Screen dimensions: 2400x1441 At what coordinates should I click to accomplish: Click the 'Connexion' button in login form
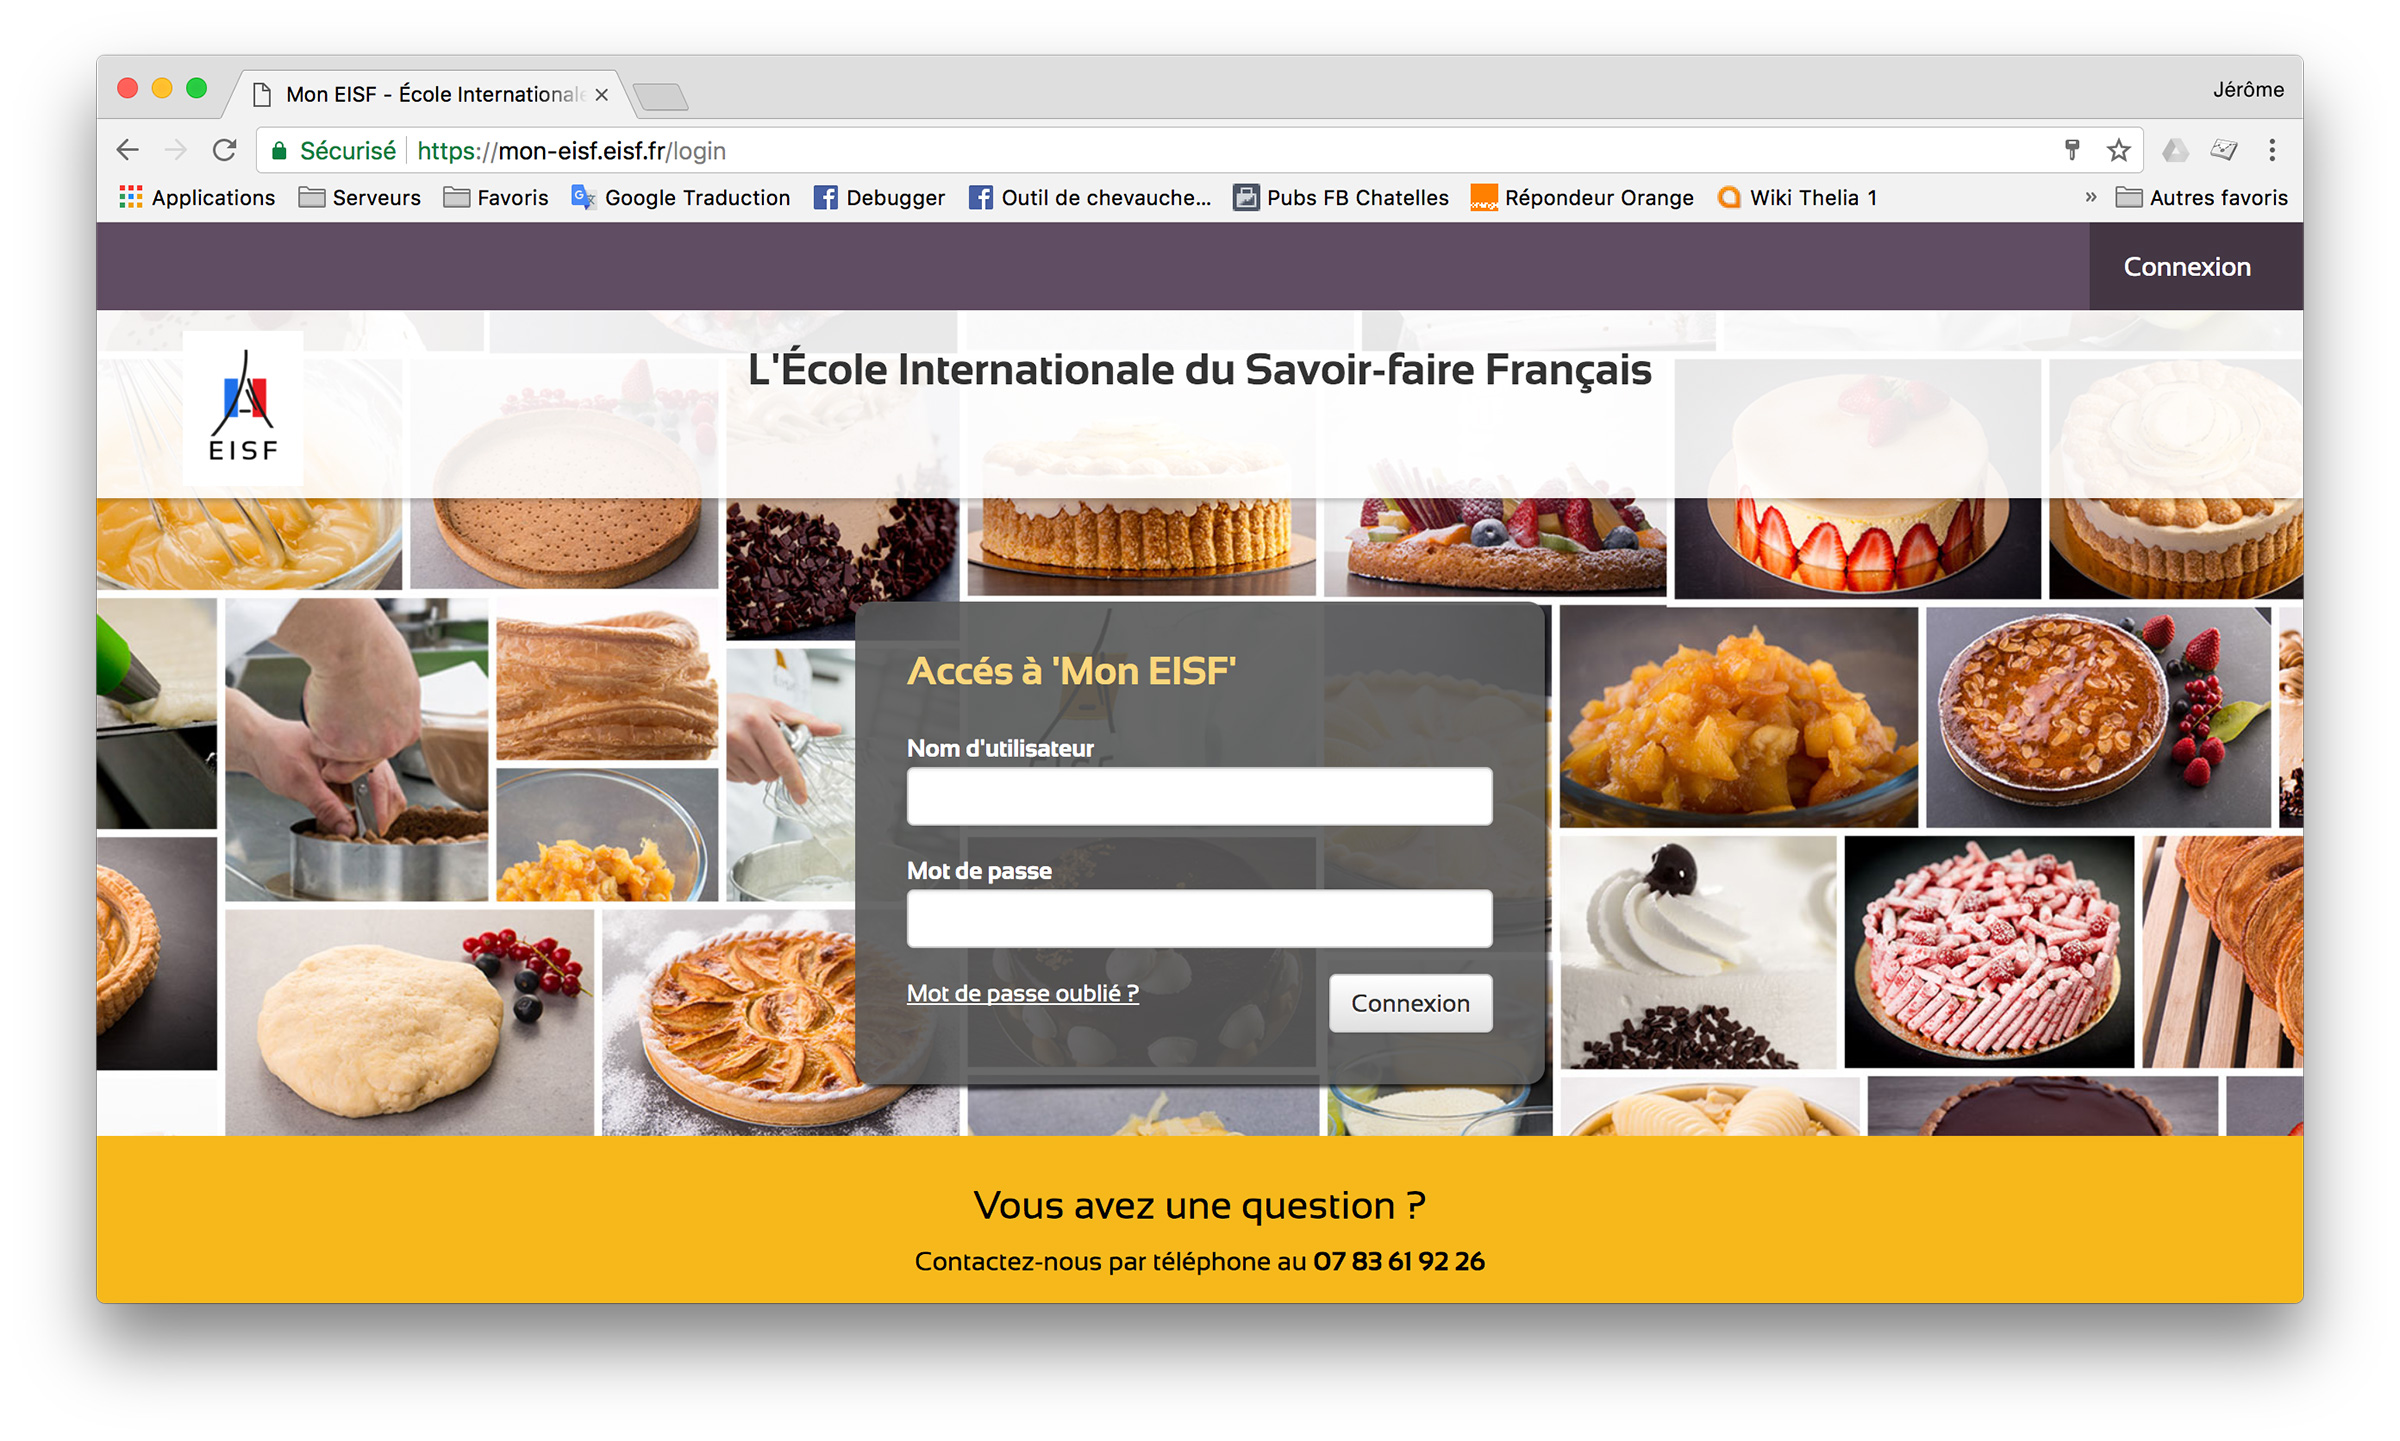click(1409, 1002)
